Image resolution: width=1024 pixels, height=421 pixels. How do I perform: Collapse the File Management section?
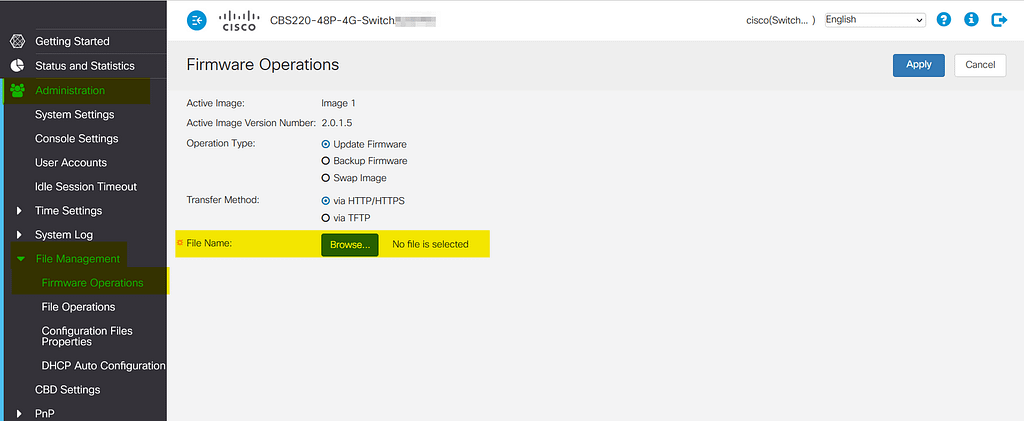[20, 259]
